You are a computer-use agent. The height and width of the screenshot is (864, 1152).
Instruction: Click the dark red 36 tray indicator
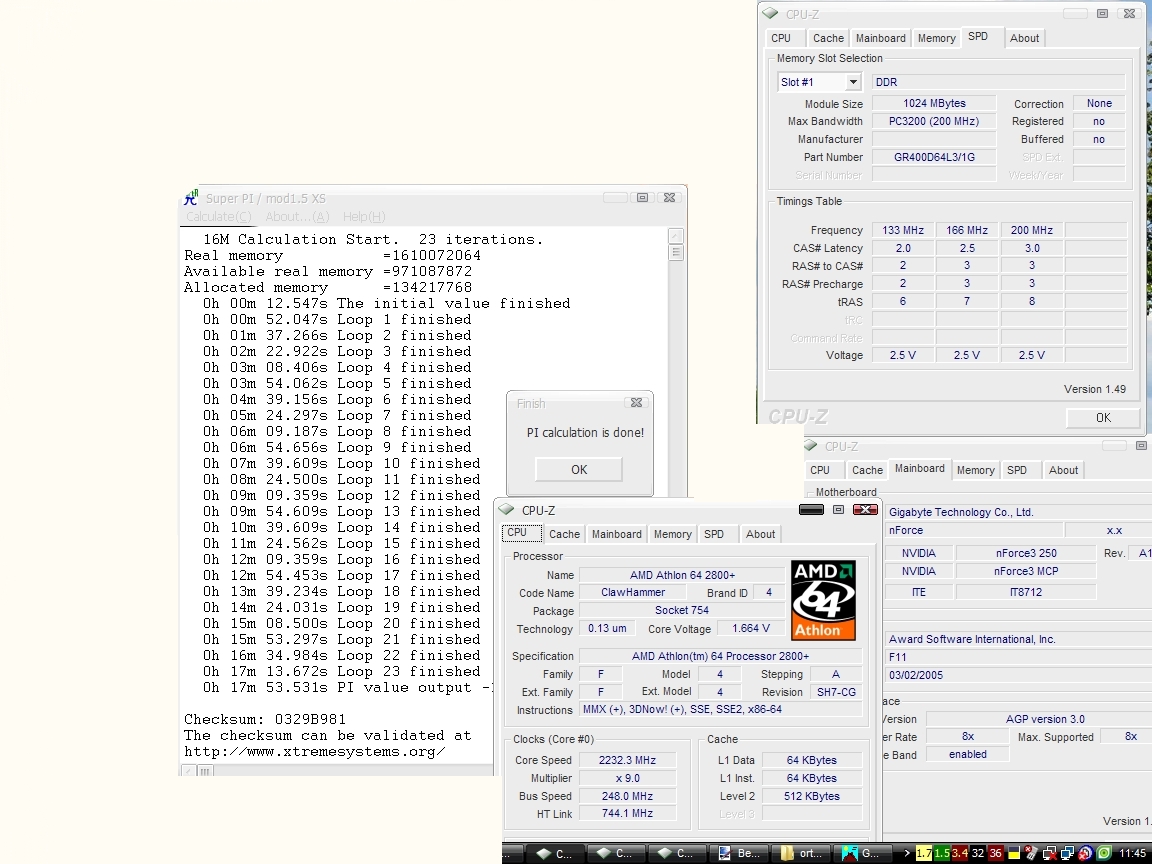(996, 853)
